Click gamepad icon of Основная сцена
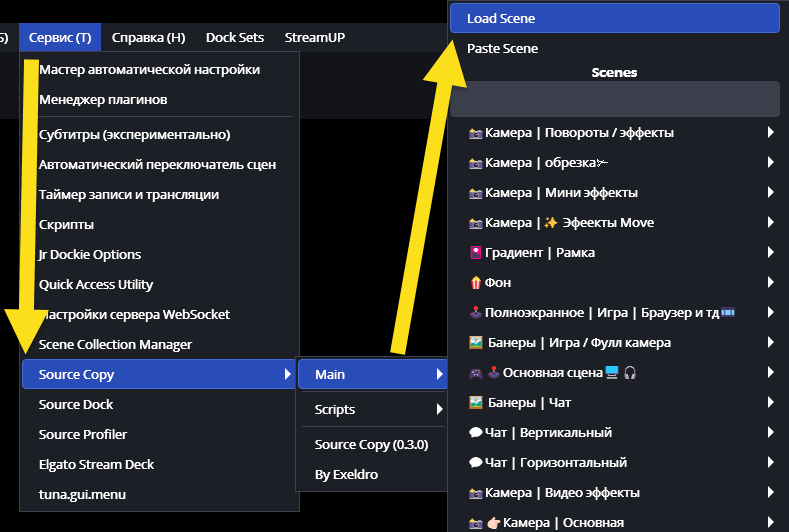 (475, 373)
